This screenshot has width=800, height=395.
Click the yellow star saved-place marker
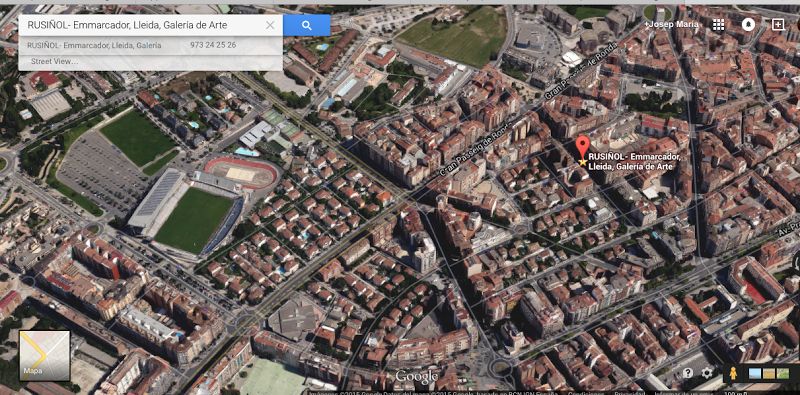coord(582,162)
